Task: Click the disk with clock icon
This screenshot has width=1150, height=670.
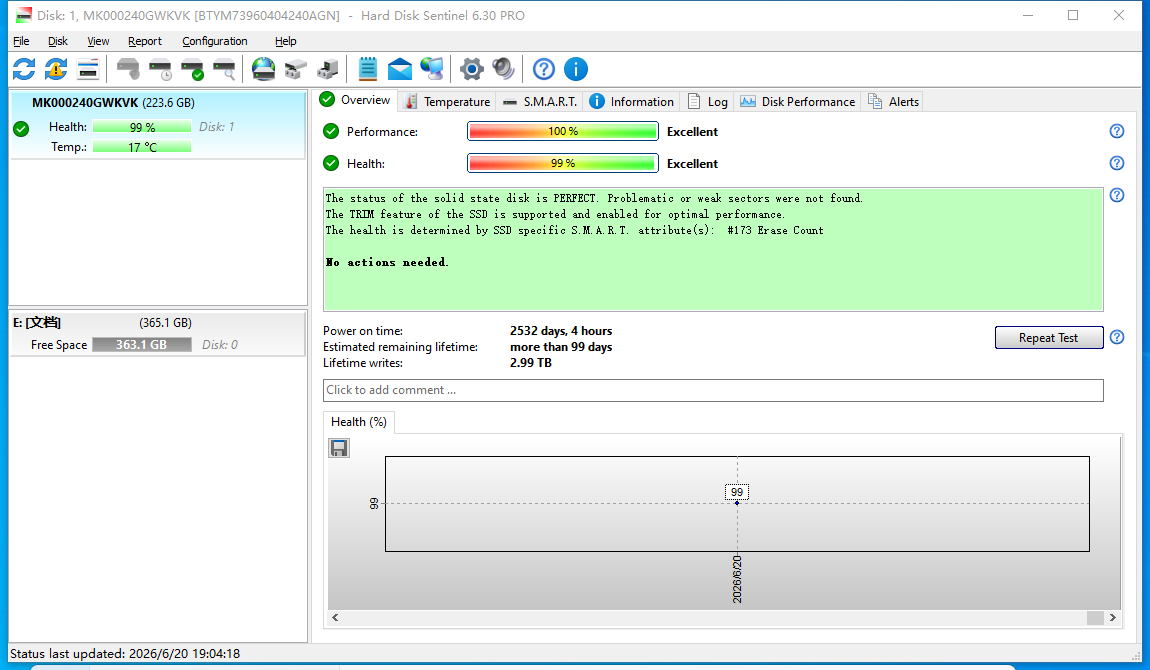Action: click(160, 70)
